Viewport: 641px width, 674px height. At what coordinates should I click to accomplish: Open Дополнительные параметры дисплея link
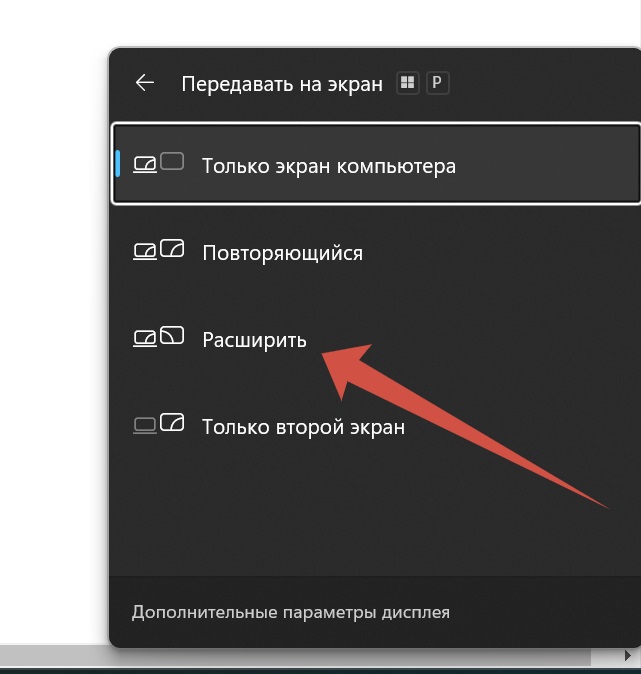[x=291, y=612]
